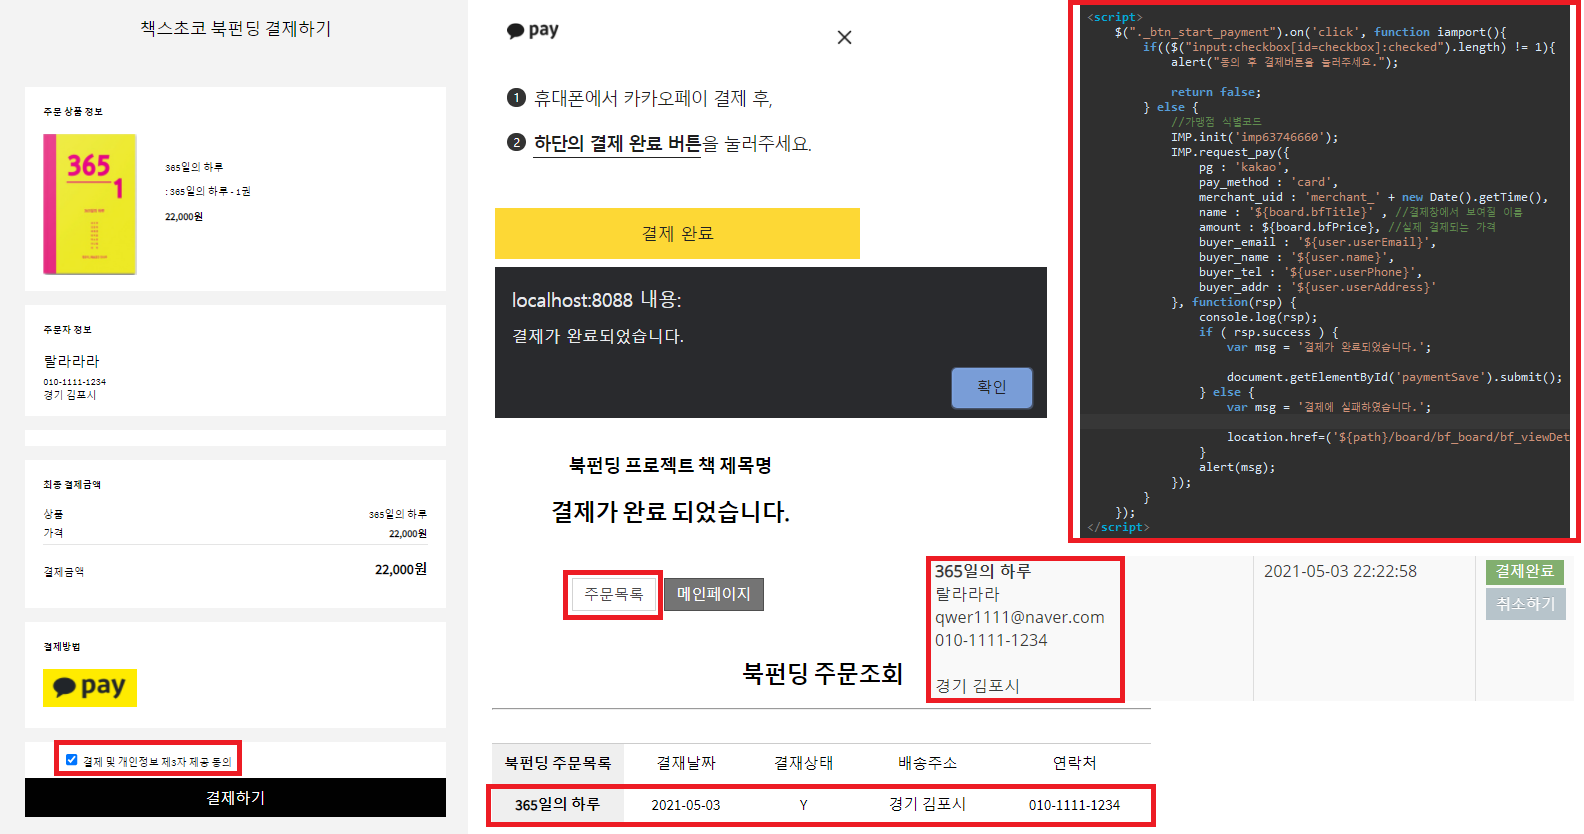1584x834 pixels.
Task: Click the 책스초코 북펀딩 결제하기 title
Action: [236, 29]
